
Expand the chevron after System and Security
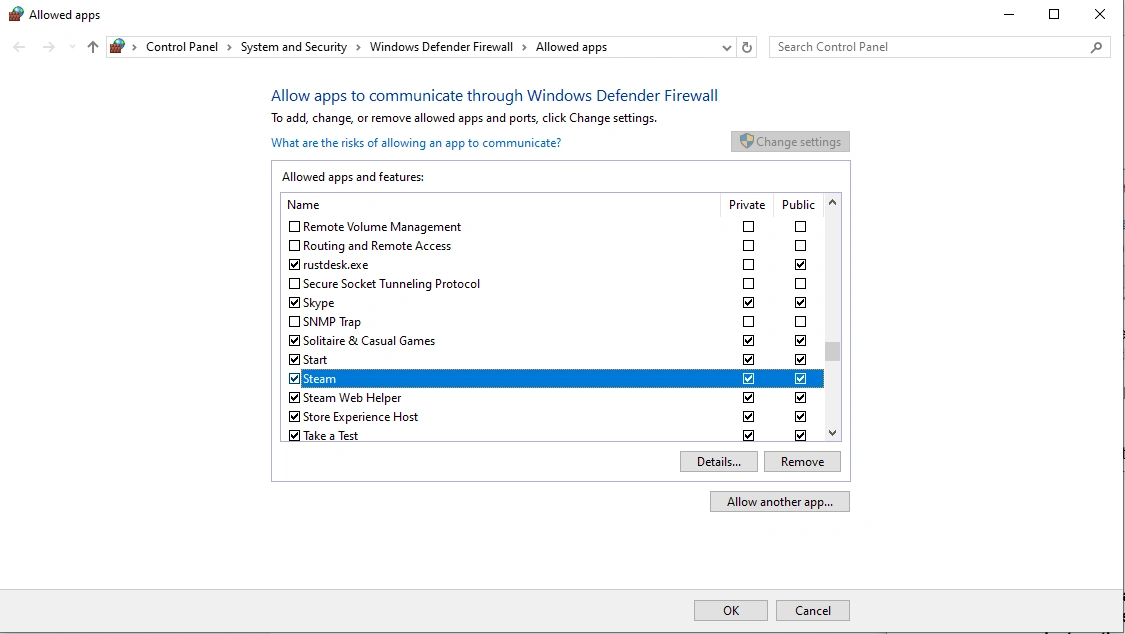(358, 47)
